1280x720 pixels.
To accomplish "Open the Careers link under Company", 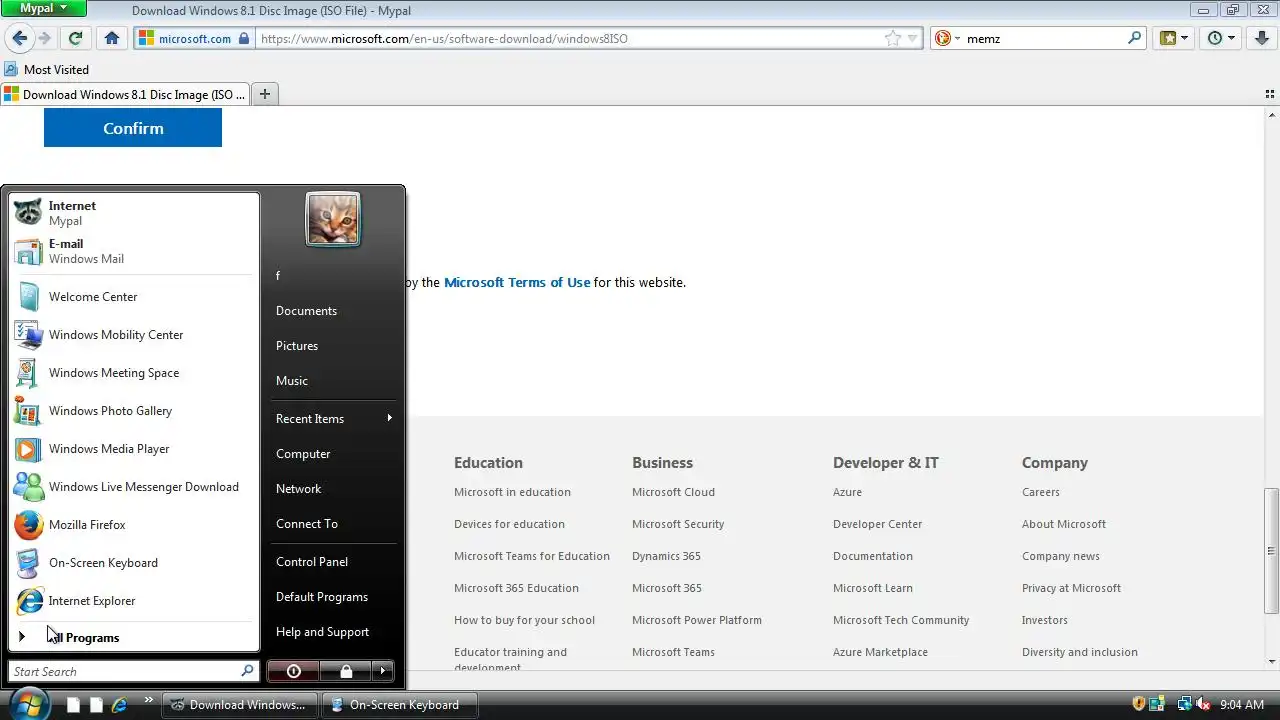I will 1040,492.
